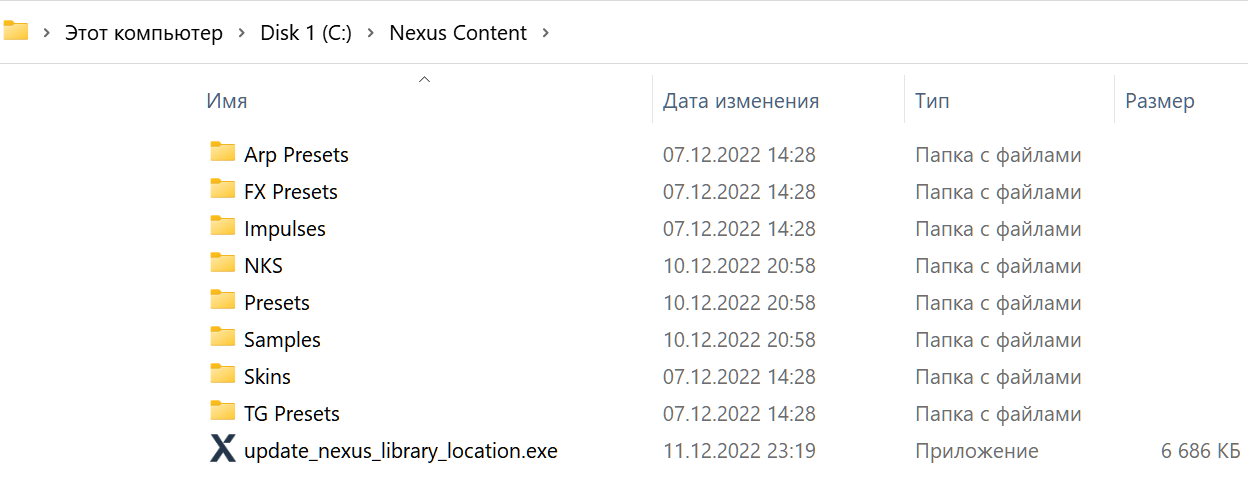Open the chevron before Этот компьютер
This screenshot has height=489, width=1248.
point(47,33)
